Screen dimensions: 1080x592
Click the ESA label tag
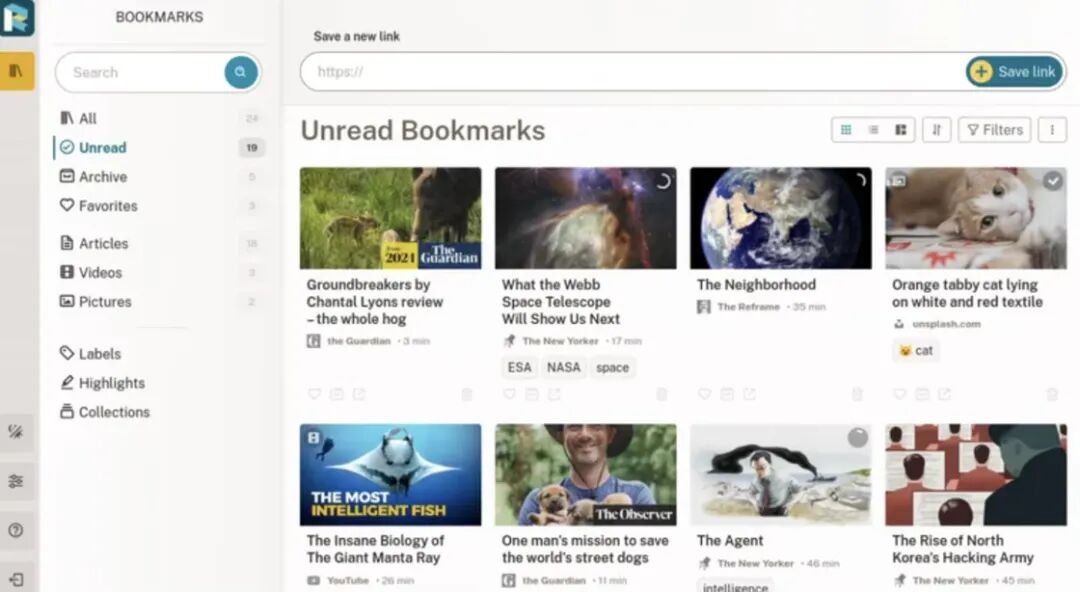[519, 367]
